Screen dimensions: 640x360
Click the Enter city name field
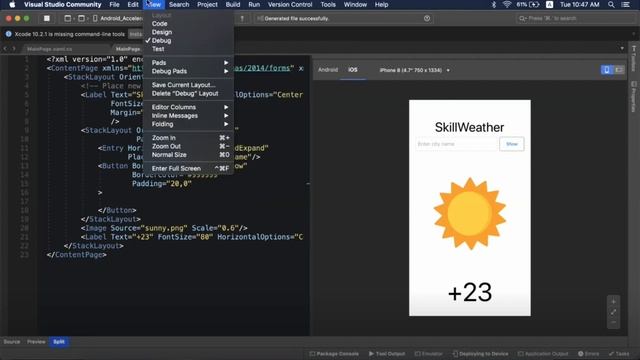pos(456,144)
